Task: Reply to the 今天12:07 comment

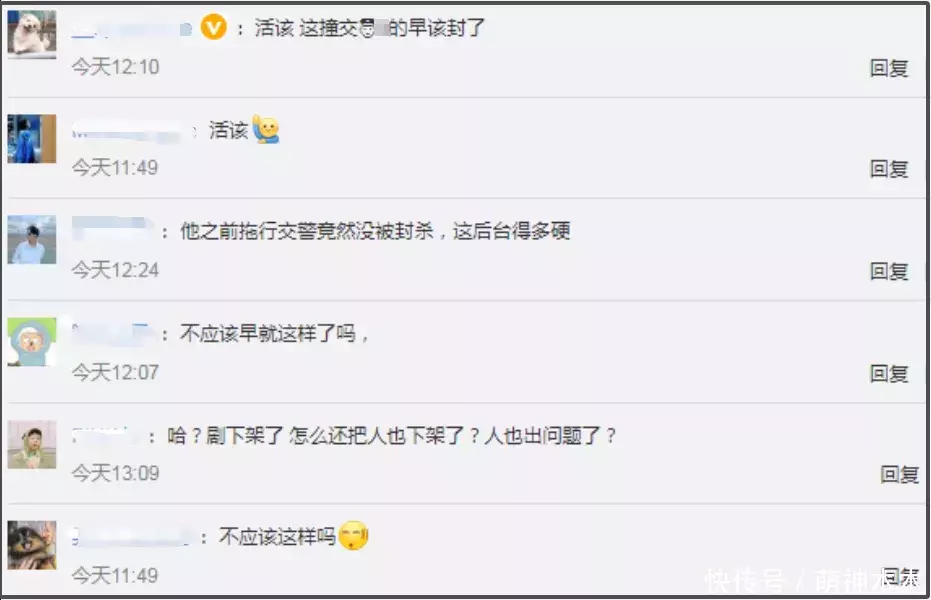Action: pos(889,373)
